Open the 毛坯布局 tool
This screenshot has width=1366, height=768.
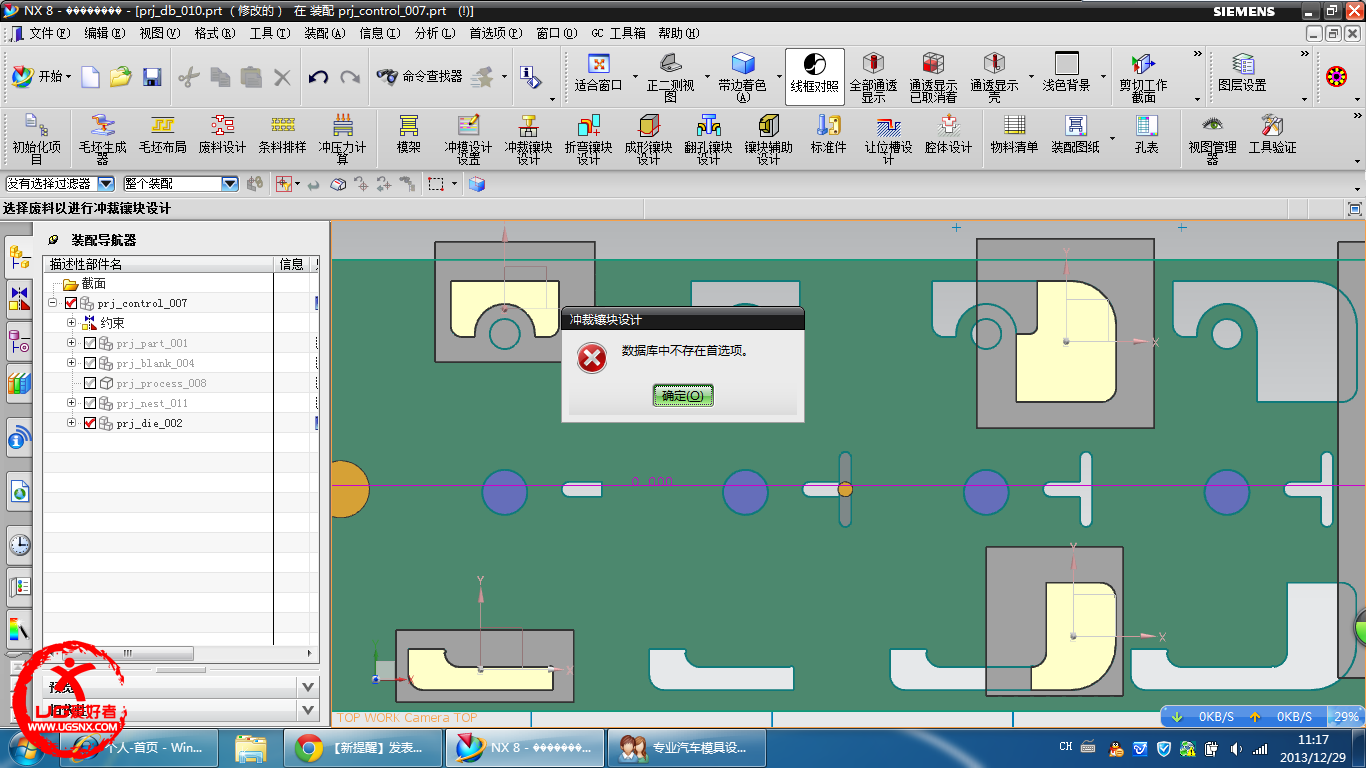162,134
